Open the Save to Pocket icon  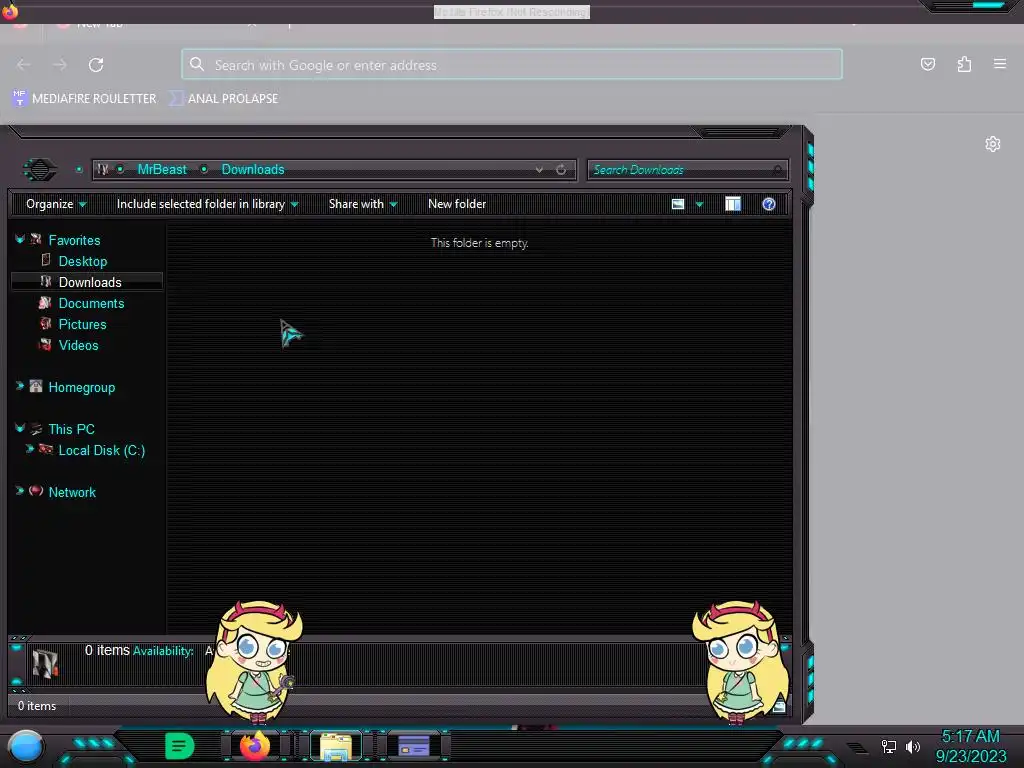pyautogui.click(x=927, y=64)
